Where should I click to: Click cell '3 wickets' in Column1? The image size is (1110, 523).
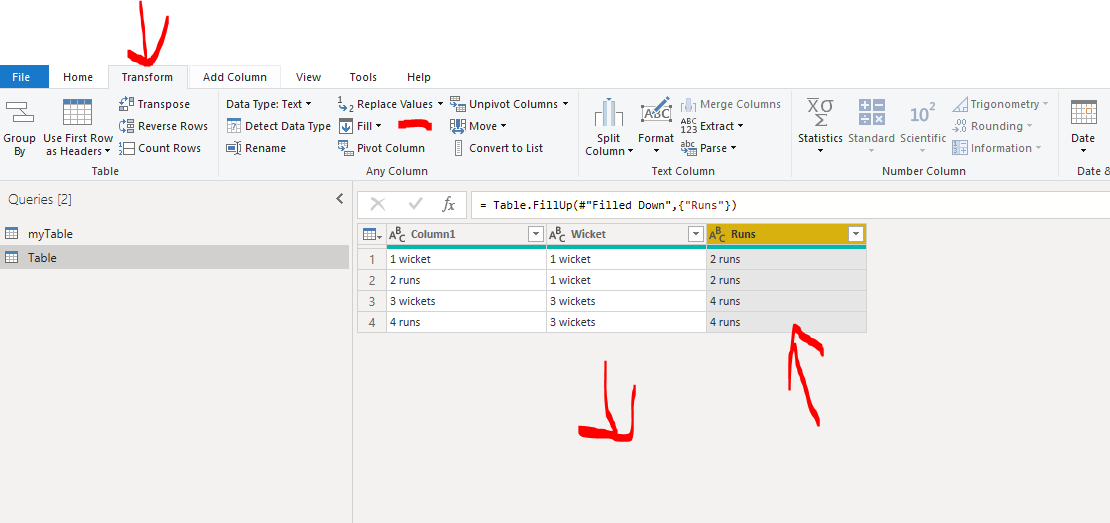(x=466, y=301)
